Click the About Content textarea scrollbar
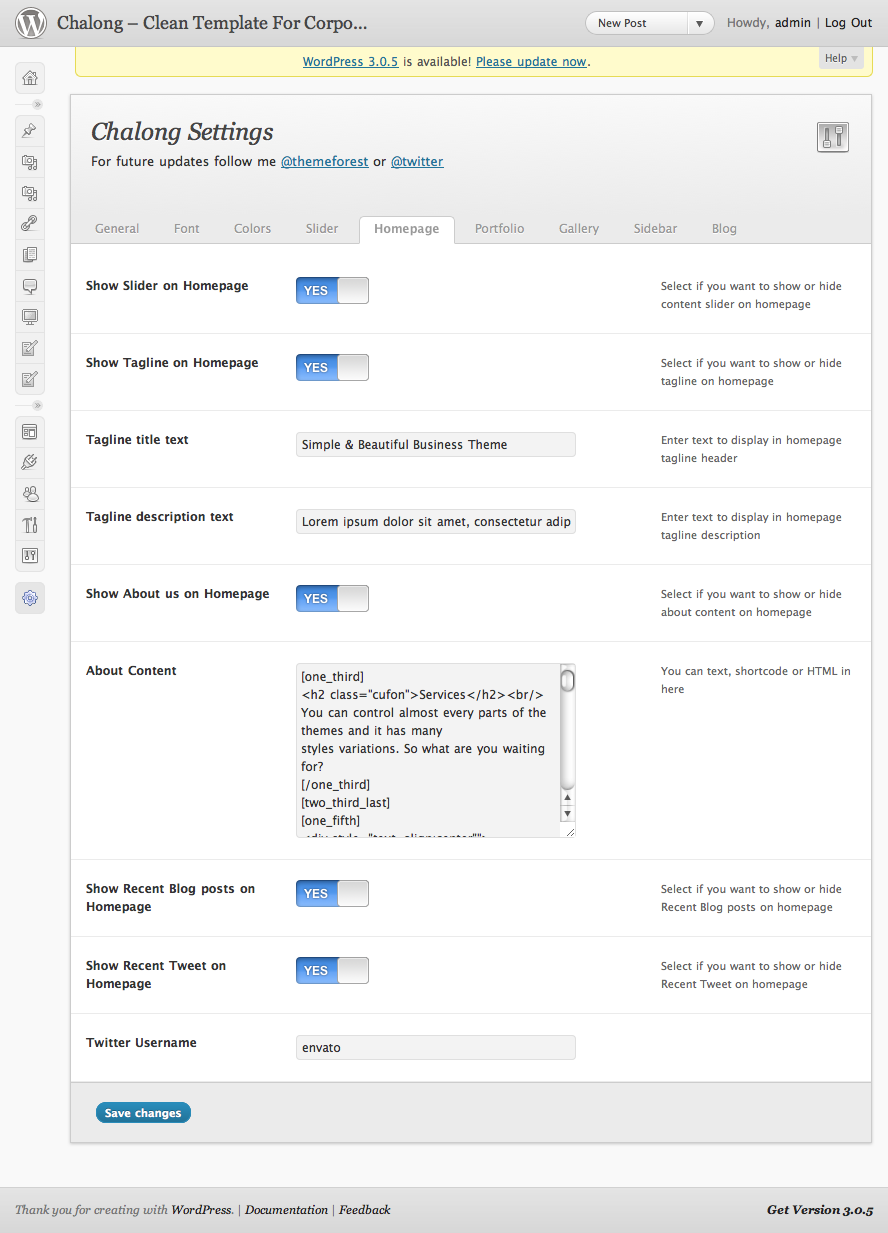The image size is (888, 1233). tap(567, 740)
